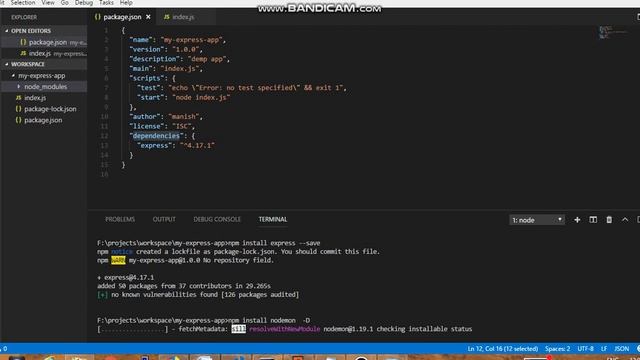Open the terminal selector dropdown '1: node'
640x360 pixels.
[x=537, y=220]
